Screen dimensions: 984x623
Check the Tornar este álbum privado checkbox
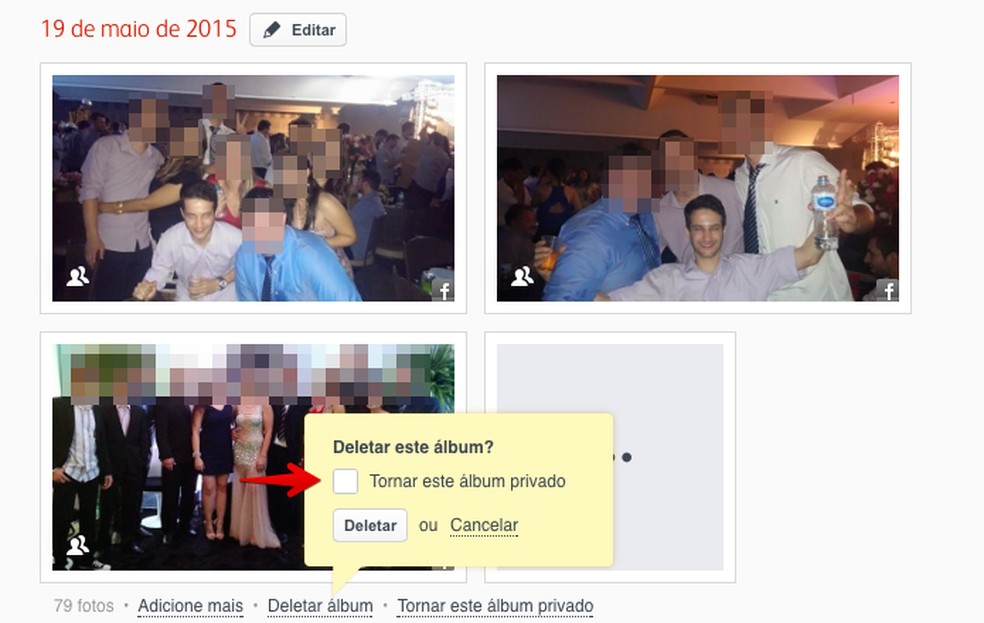[345, 481]
